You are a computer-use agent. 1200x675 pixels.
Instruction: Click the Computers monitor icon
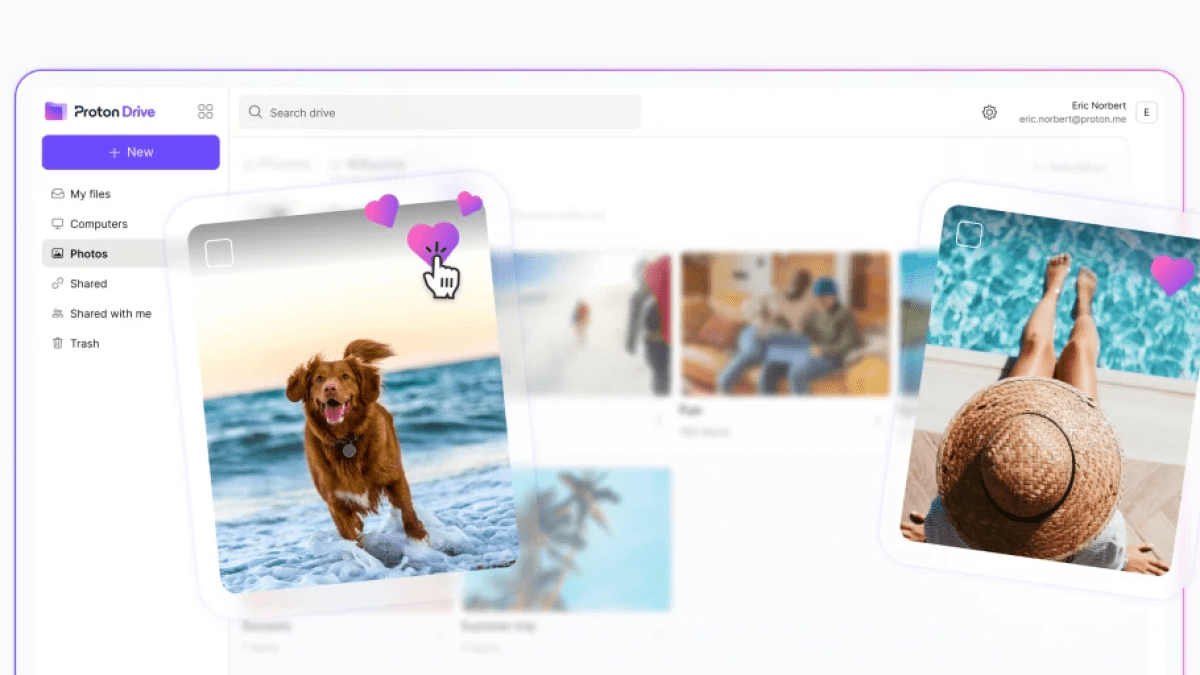coord(58,224)
